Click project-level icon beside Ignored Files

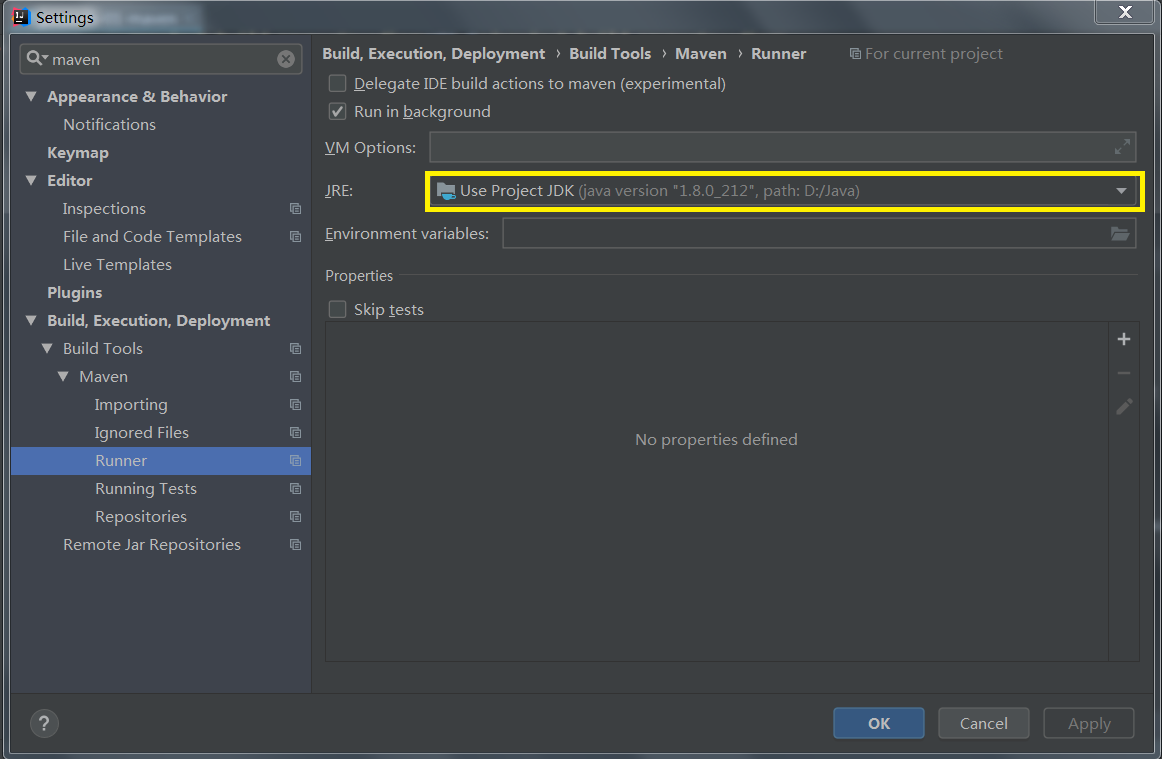tap(296, 433)
